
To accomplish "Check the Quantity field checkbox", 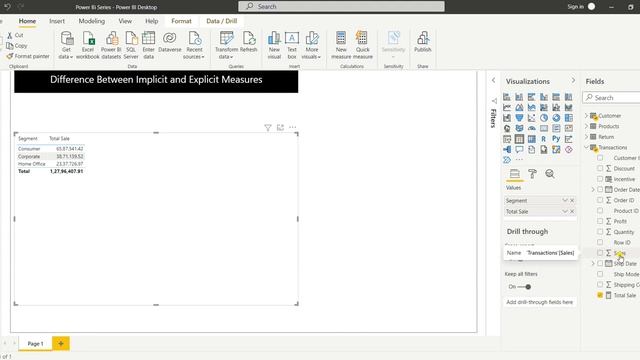I will point(600,231).
